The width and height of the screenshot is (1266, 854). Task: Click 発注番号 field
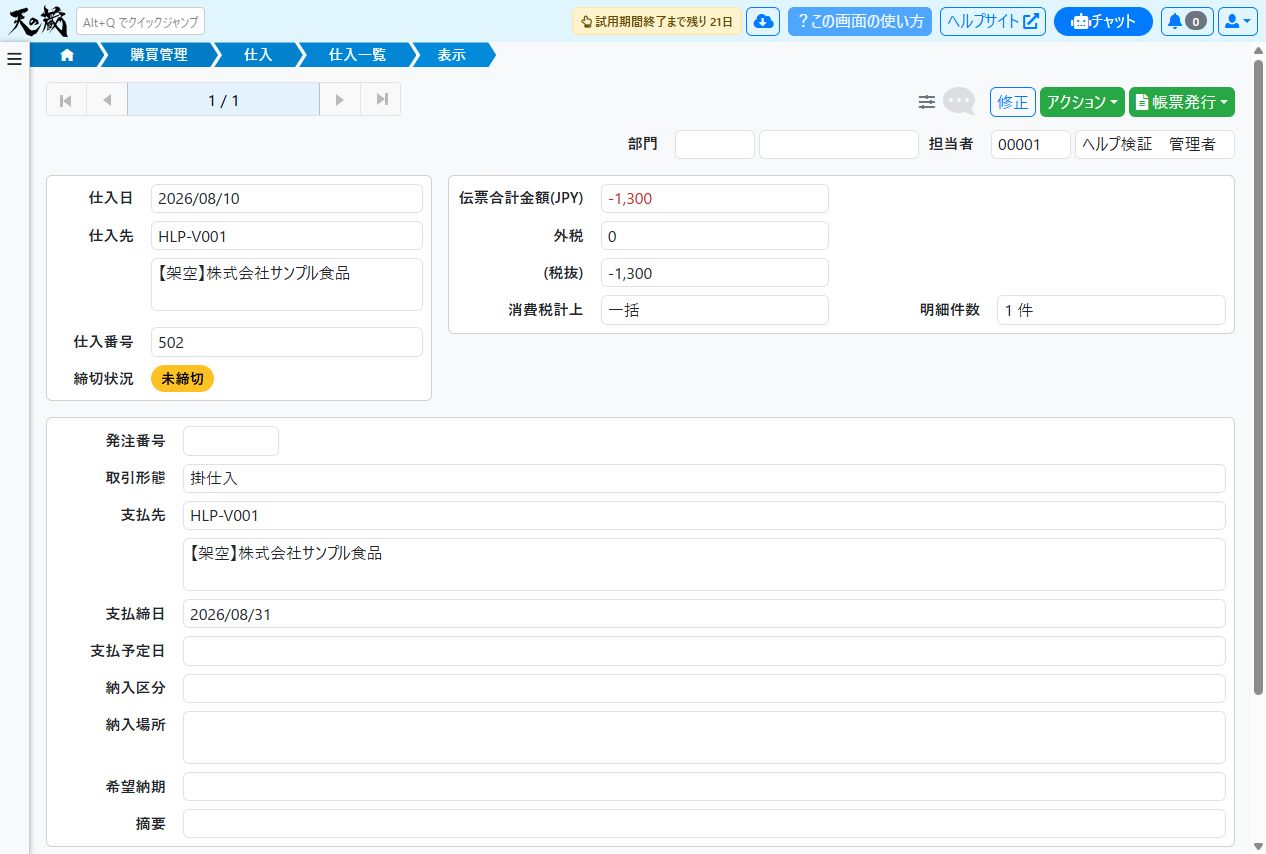point(231,441)
